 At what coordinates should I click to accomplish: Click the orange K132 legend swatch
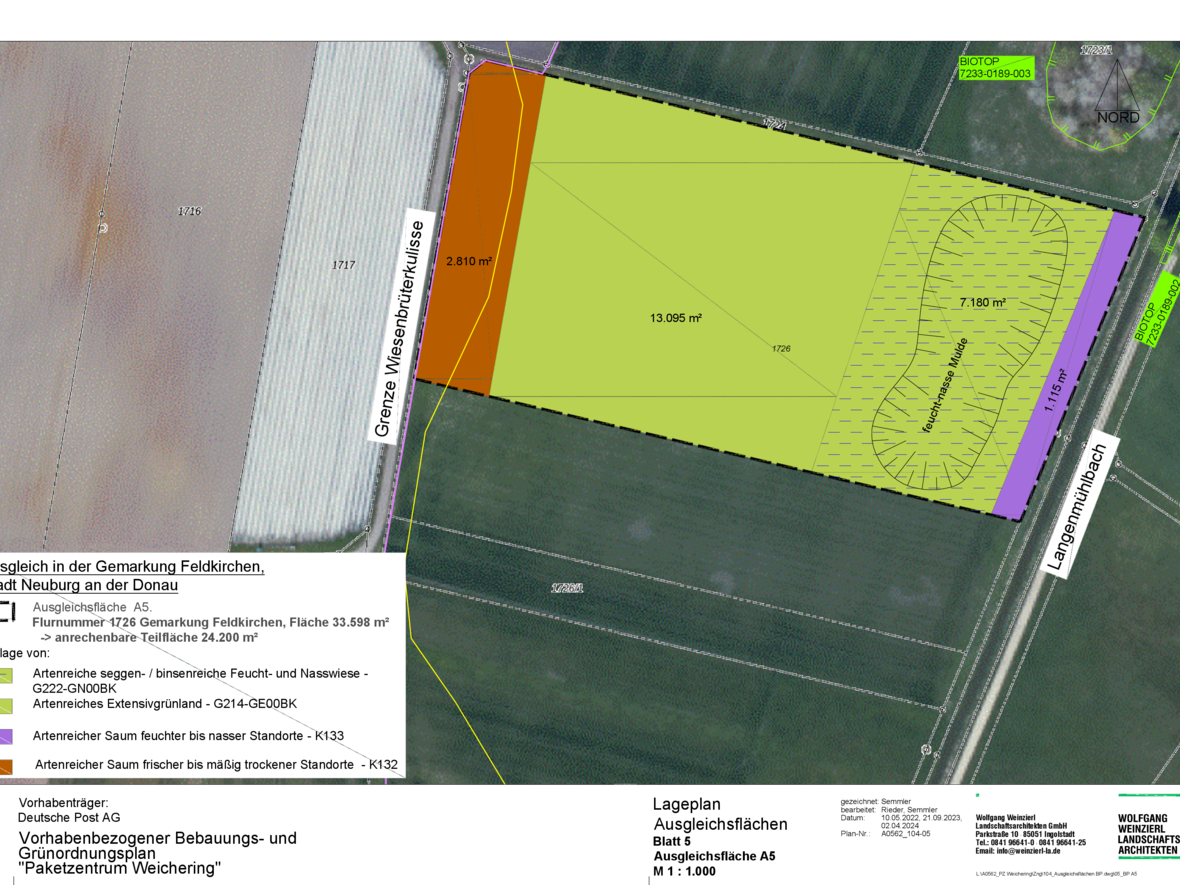6,765
